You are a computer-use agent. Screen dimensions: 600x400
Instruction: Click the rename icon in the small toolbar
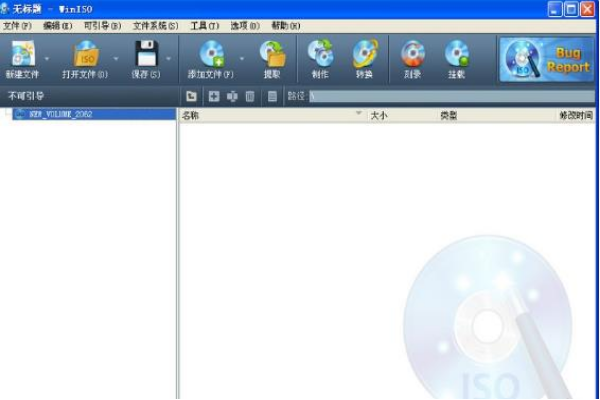[232, 96]
